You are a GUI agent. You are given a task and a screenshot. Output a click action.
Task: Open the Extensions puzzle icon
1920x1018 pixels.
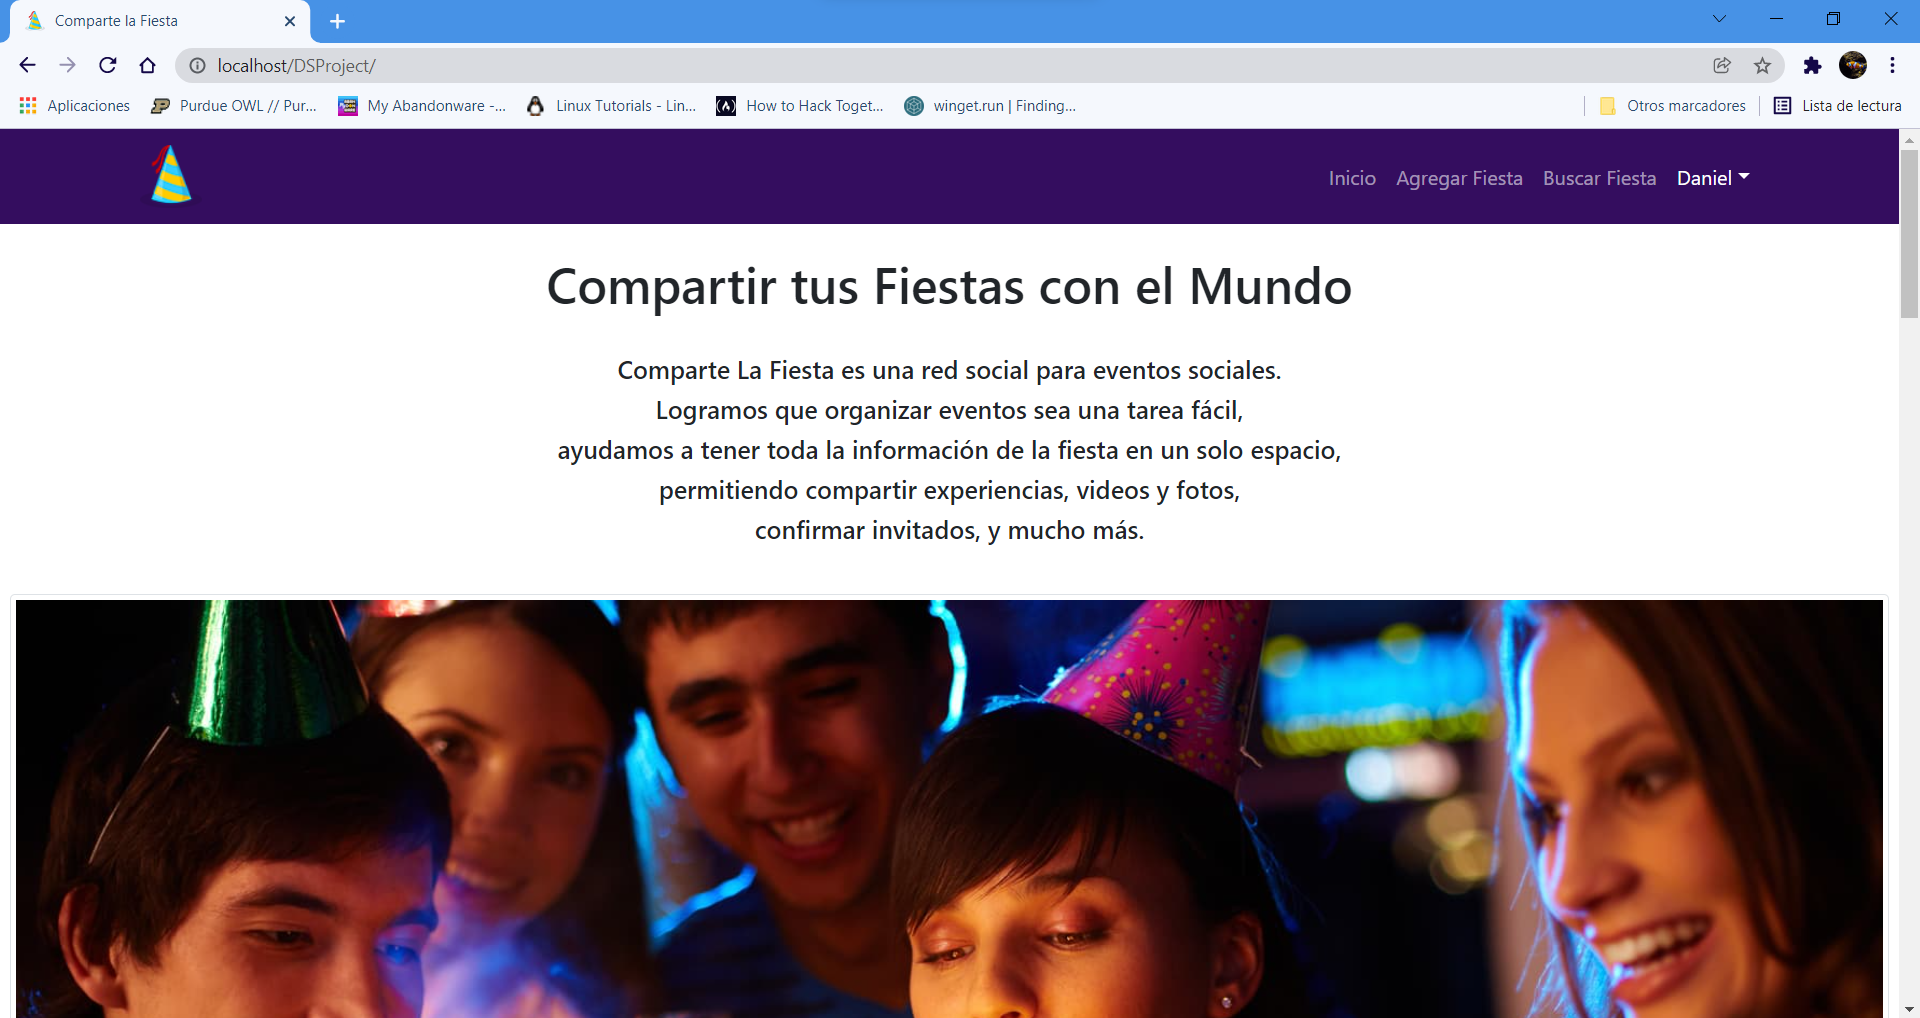click(x=1812, y=65)
